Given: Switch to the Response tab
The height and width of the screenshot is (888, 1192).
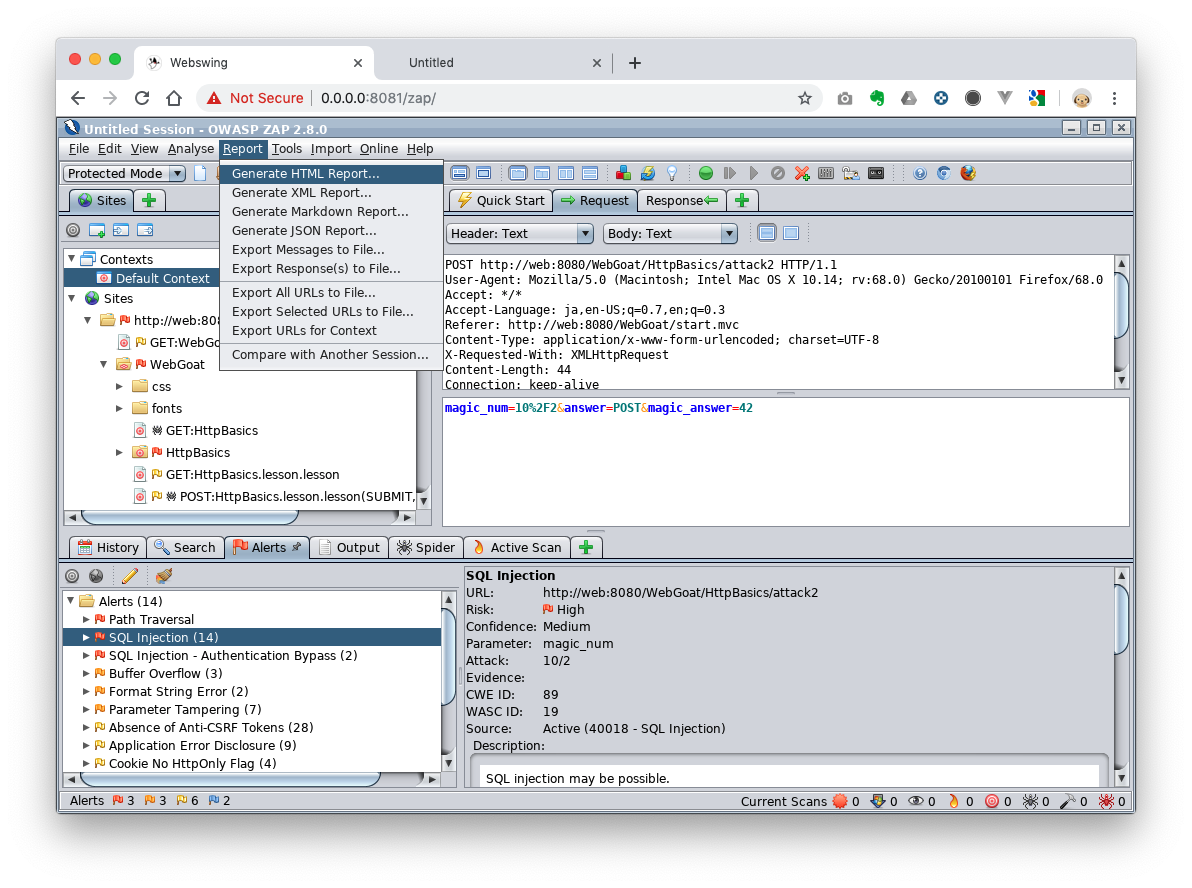Looking at the screenshot, I should tap(681, 201).
